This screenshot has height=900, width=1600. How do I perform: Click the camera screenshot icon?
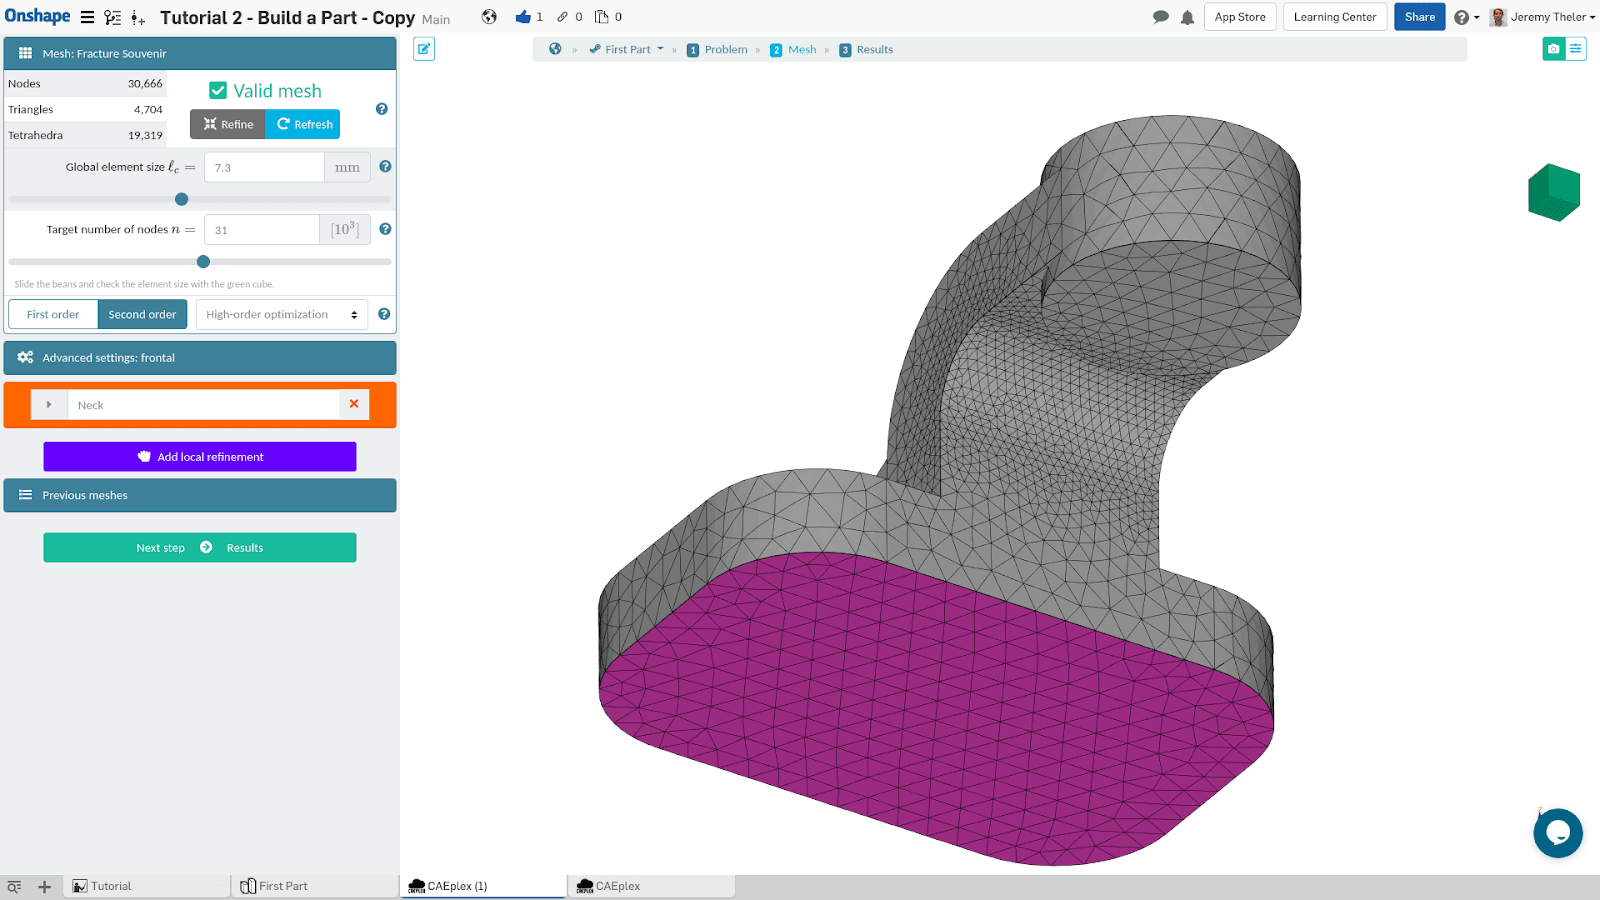pos(1553,49)
